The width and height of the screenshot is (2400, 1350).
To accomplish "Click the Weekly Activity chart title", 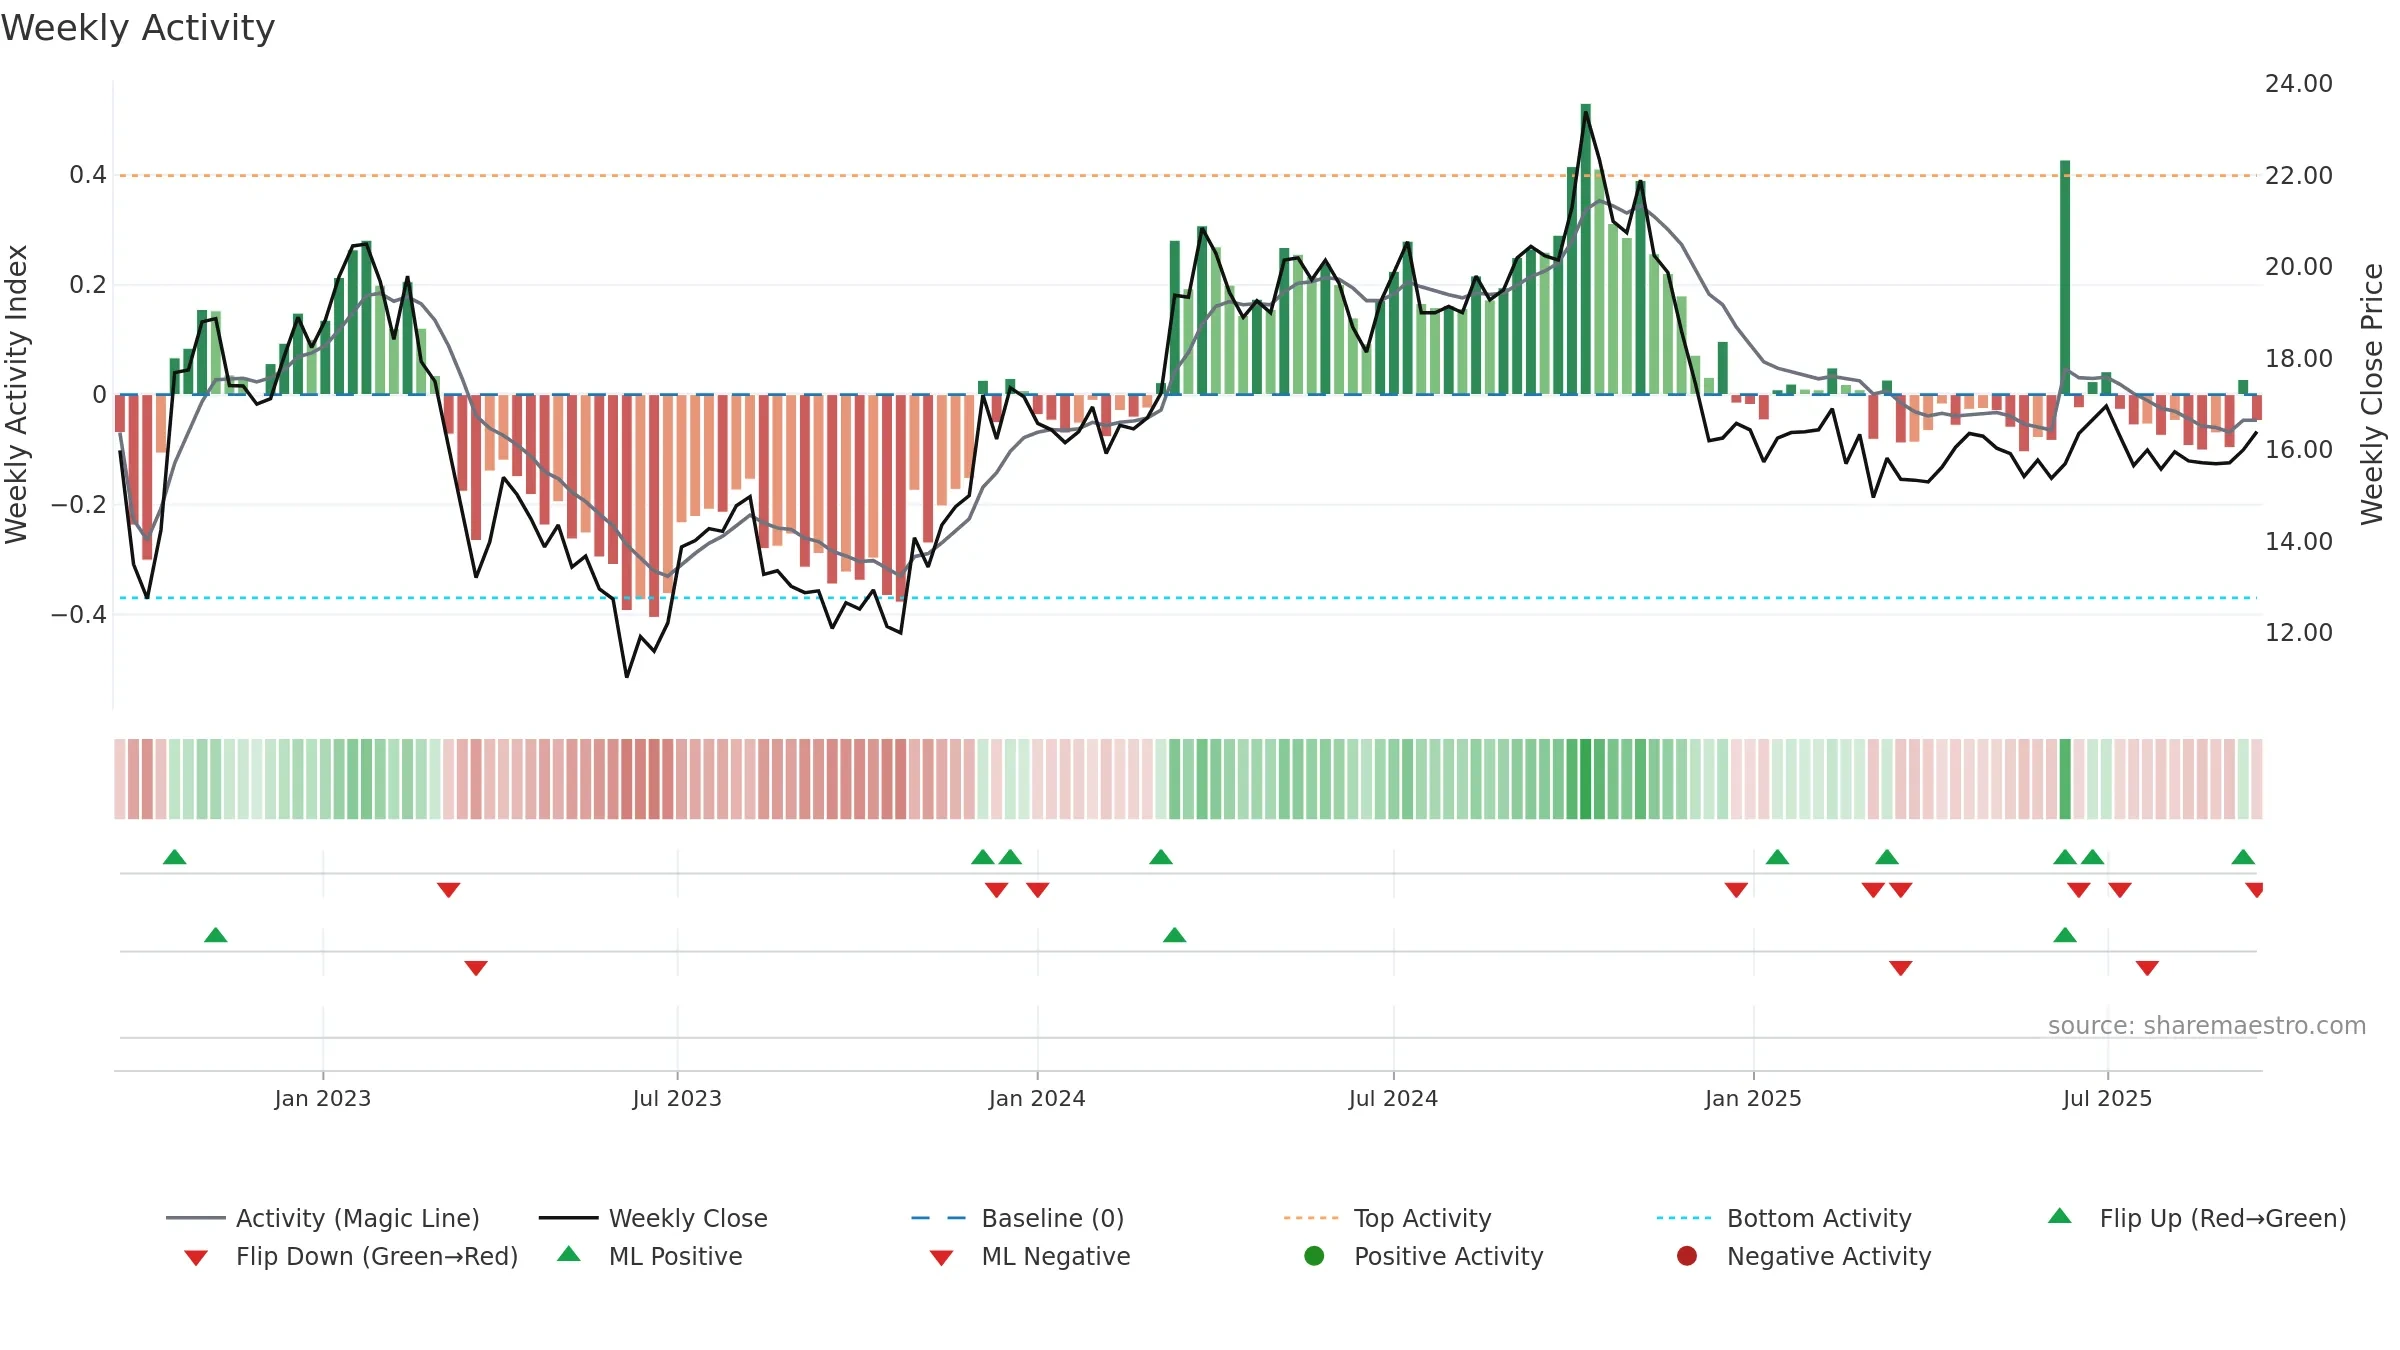I will (138, 28).
